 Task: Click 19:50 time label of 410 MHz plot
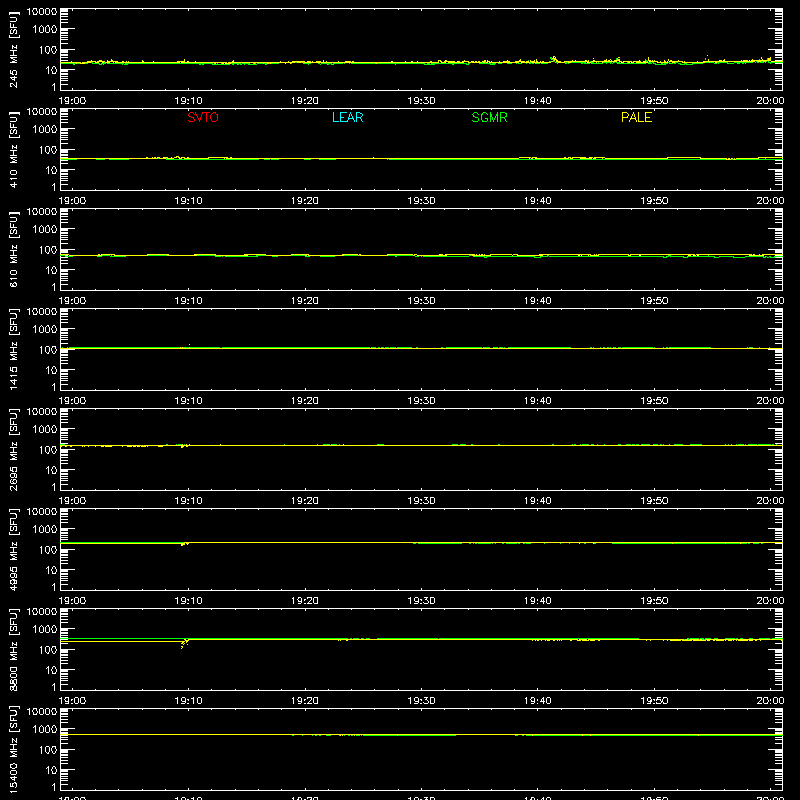[x=654, y=201]
